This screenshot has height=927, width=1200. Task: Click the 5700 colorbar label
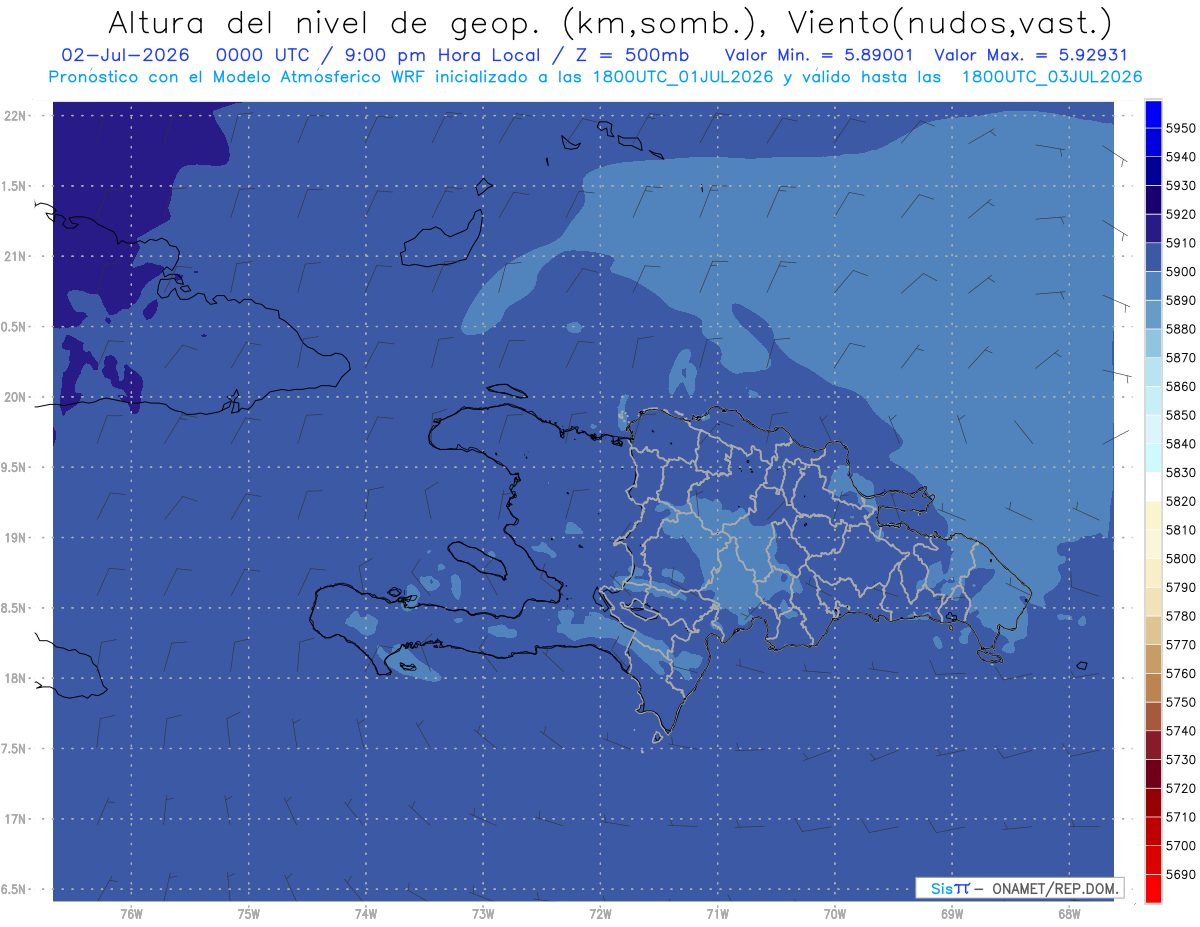(x=1181, y=845)
